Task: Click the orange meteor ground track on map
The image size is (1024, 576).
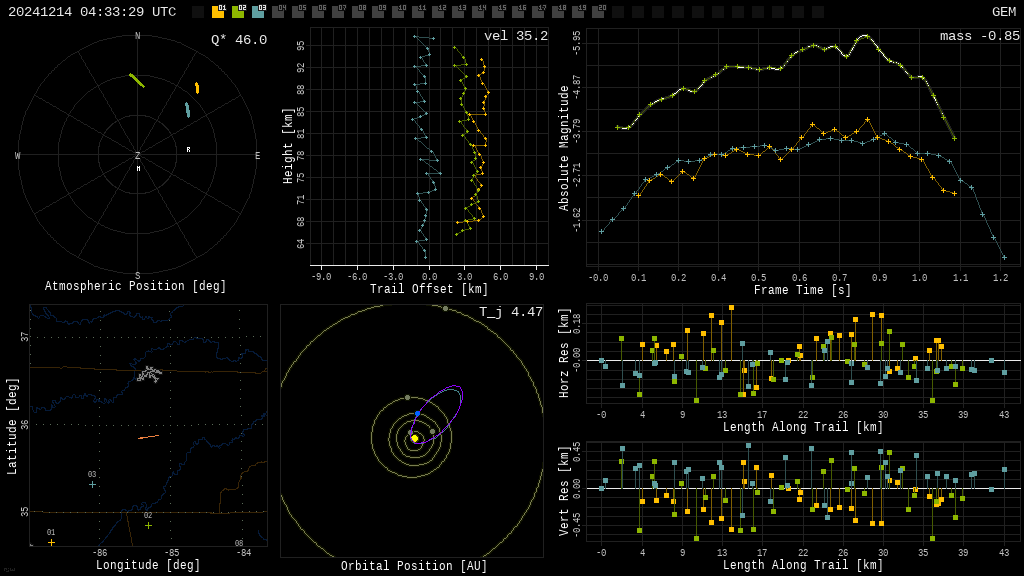Action: [x=148, y=437]
